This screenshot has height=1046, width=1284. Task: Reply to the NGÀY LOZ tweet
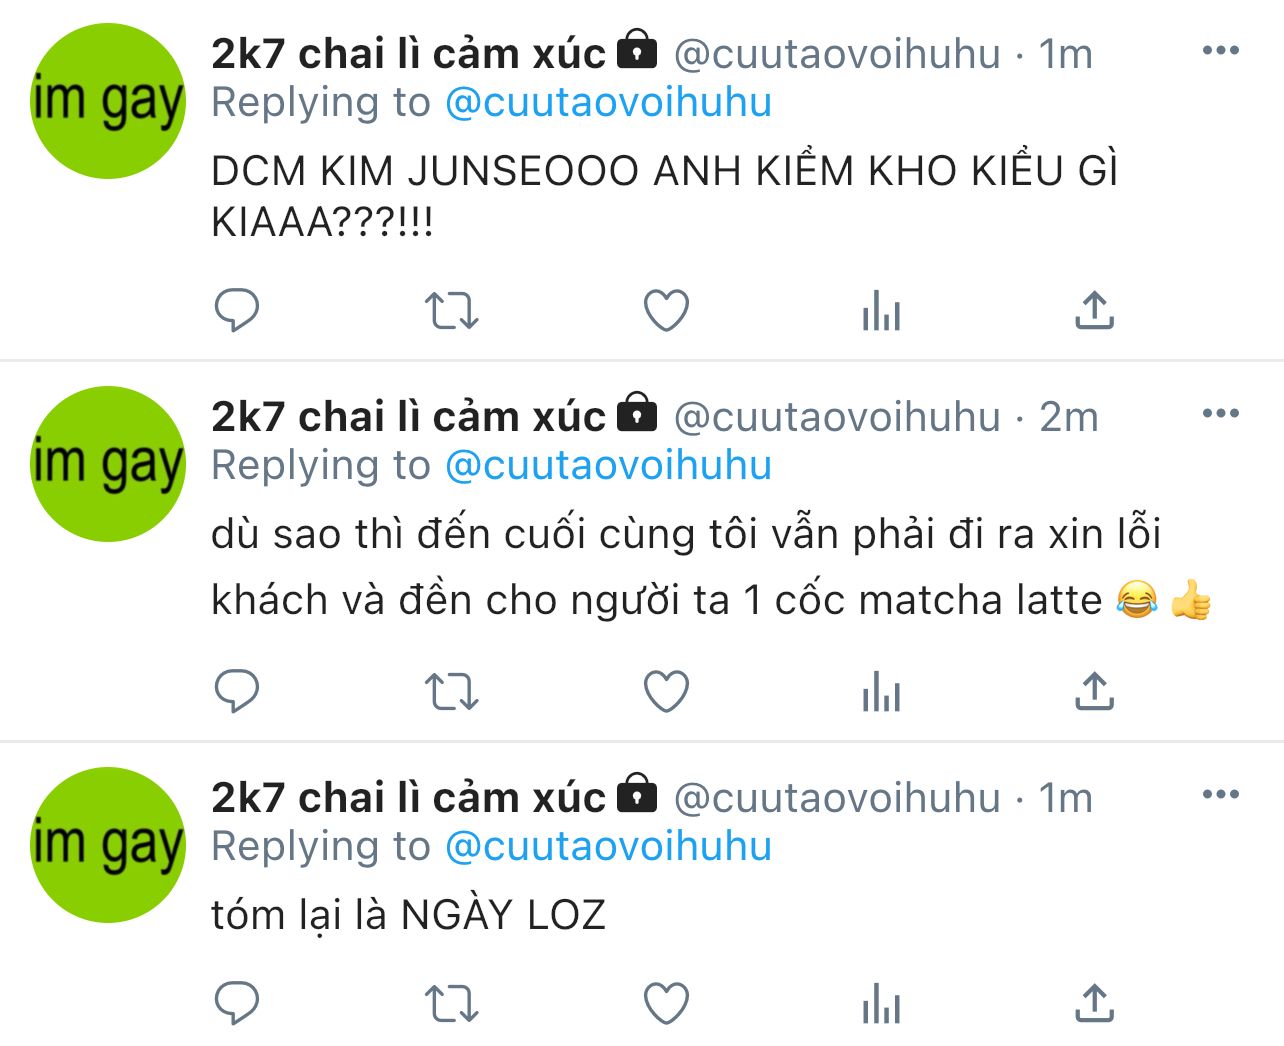(237, 1003)
